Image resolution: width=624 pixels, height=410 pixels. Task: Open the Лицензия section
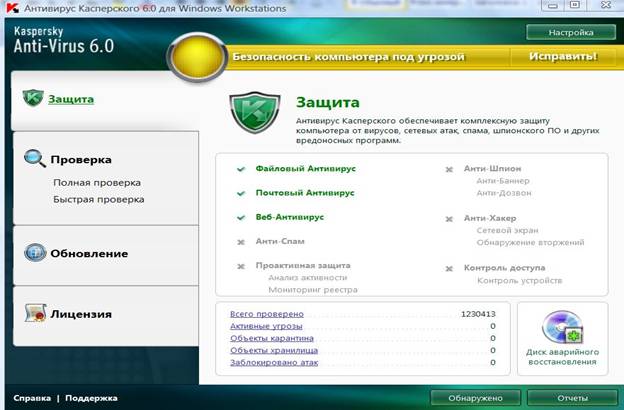(x=81, y=314)
